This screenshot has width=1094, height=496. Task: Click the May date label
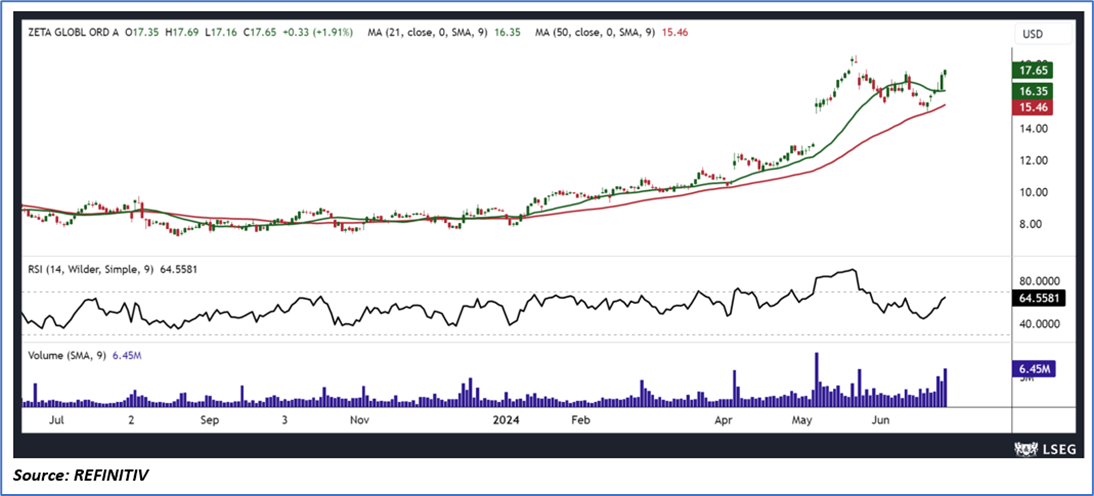point(804,421)
